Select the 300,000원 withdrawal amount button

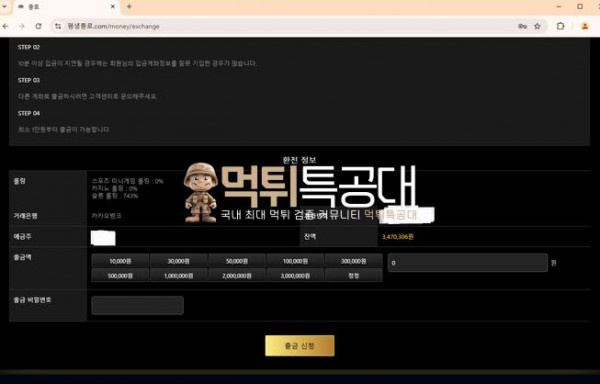click(354, 261)
